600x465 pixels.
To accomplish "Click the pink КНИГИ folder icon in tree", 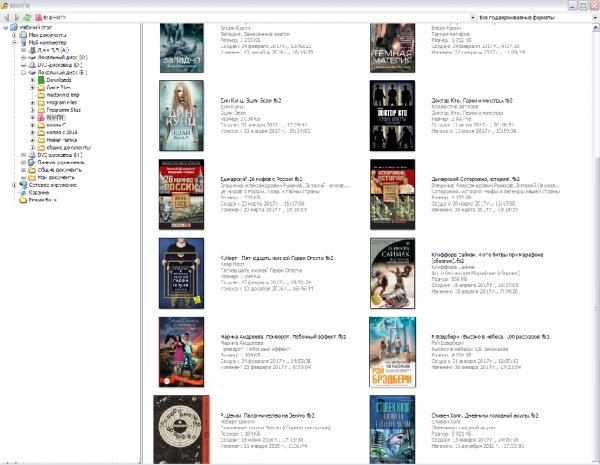I will 41,117.
